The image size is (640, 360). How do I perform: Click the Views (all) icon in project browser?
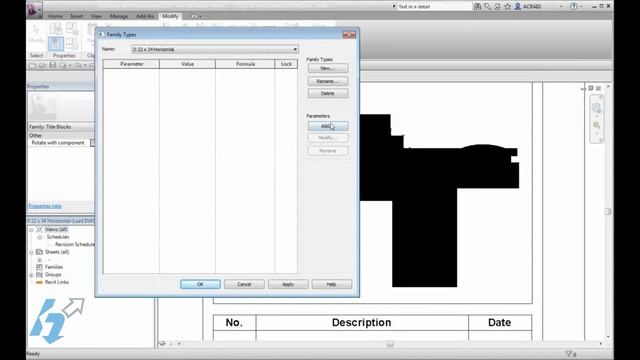click(x=40, y=229)
